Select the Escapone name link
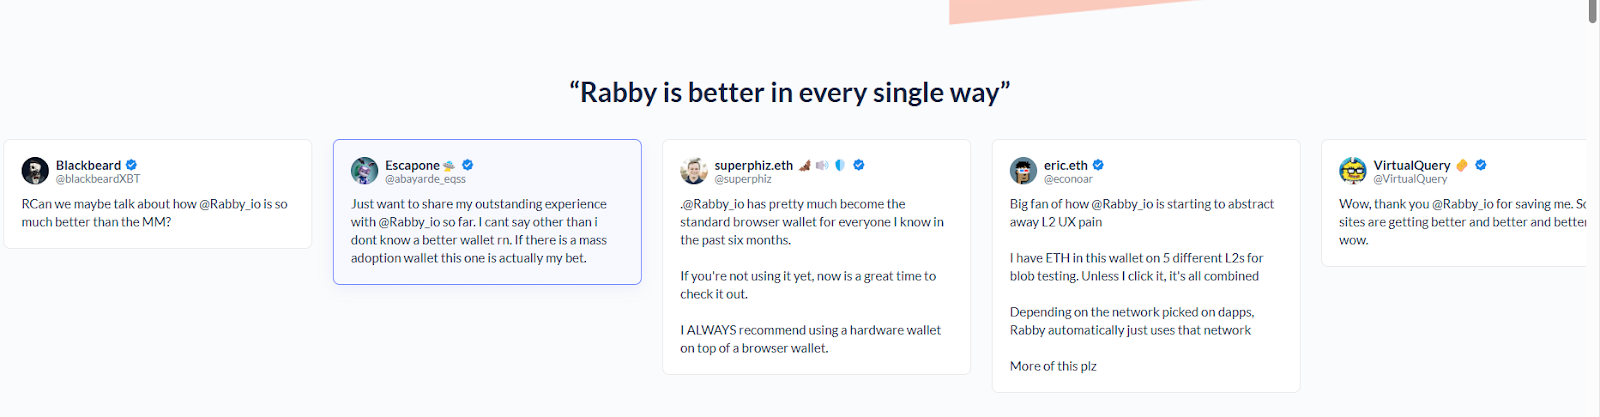Viewport: 1600px width, 417px height. click(x=412, y=165)
